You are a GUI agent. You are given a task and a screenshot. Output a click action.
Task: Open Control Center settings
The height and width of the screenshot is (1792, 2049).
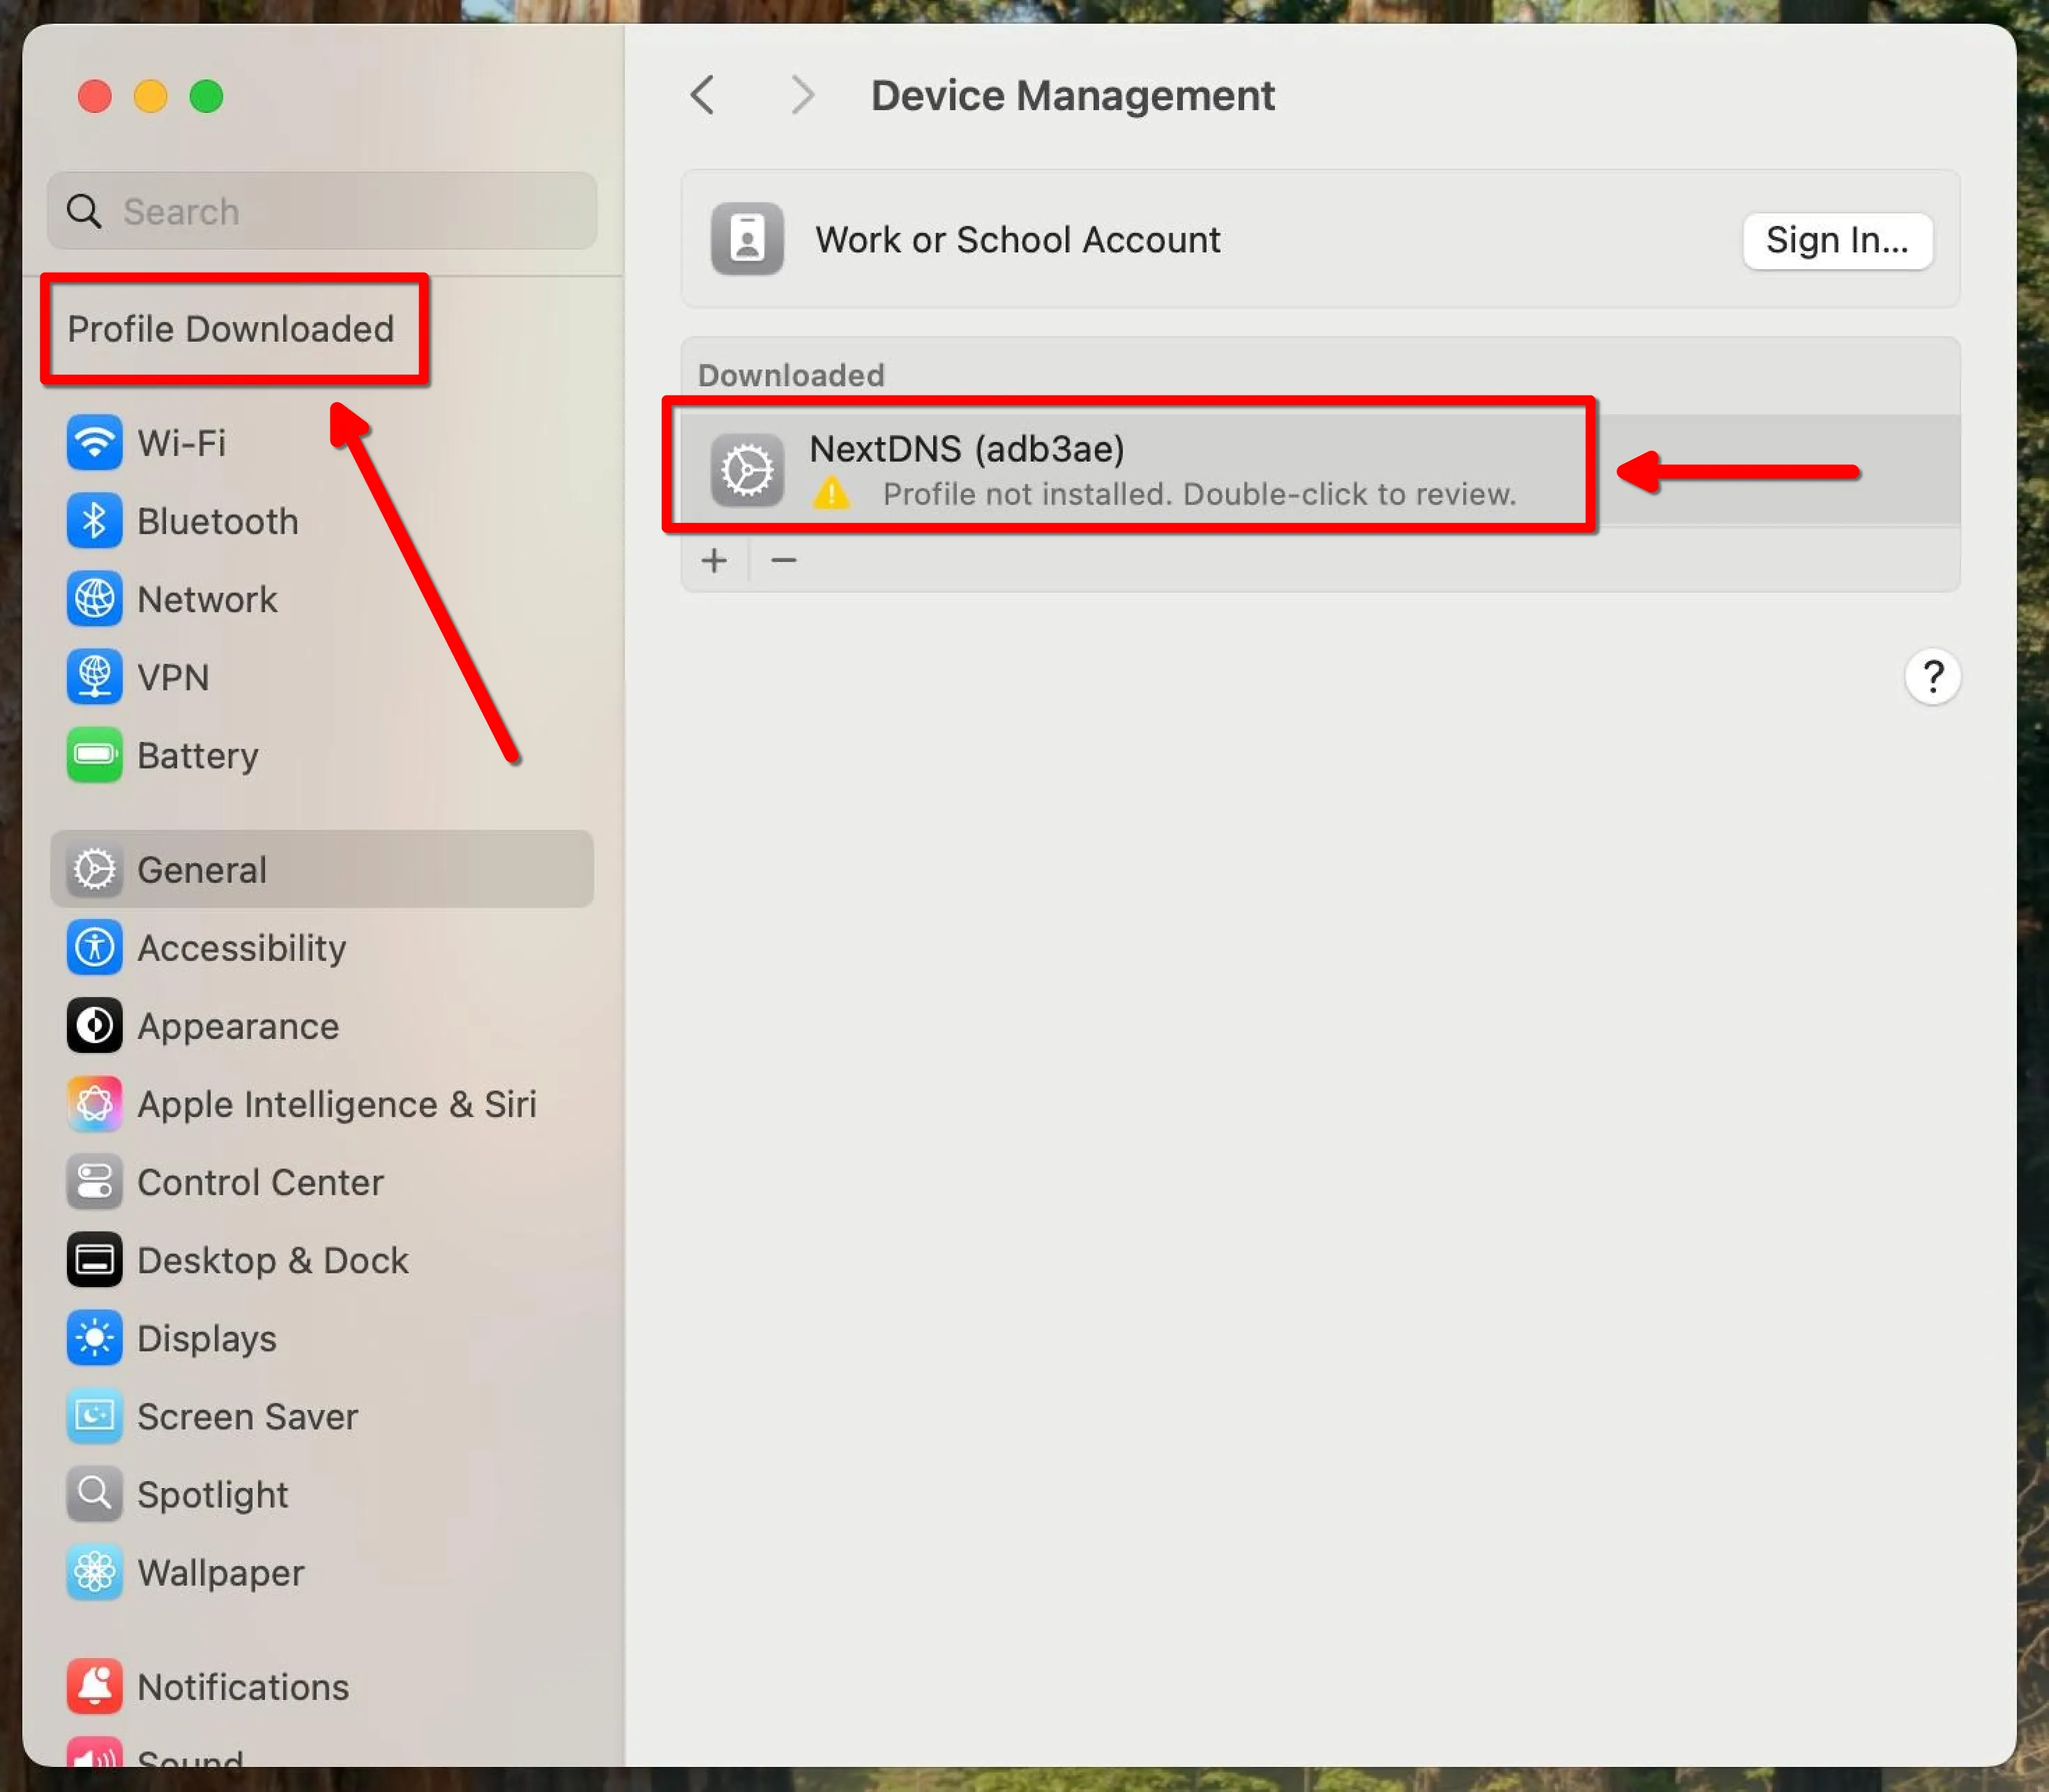click(x=260, y=1182)
